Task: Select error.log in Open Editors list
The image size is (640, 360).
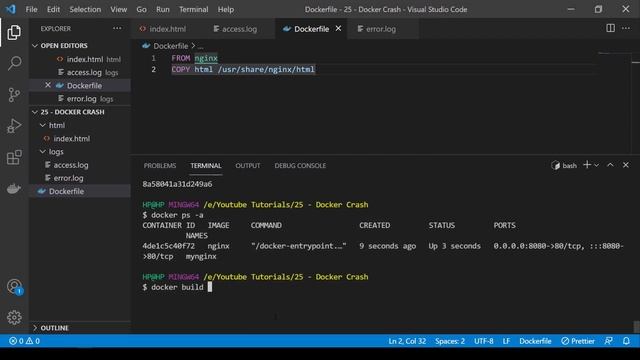Action: click(80, 99)
